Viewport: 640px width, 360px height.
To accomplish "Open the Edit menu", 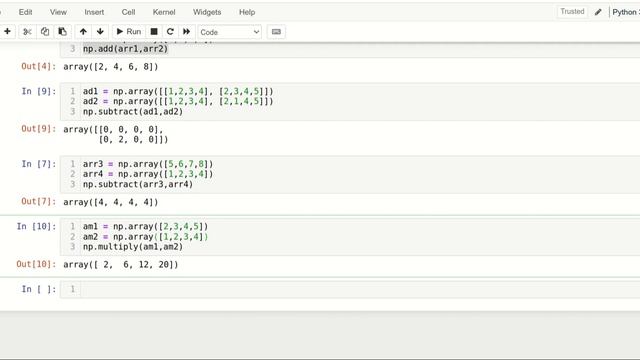I will tap(25, 12).
